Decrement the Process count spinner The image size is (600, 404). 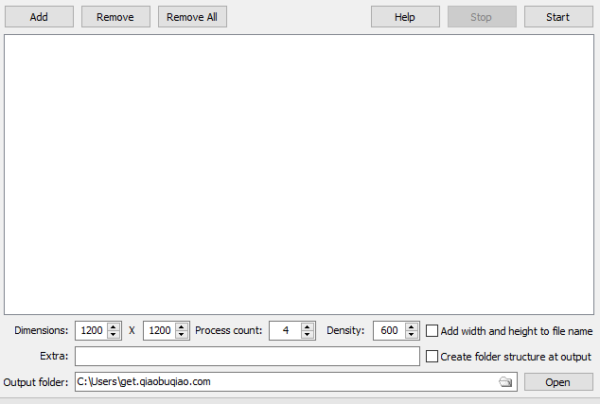pos(308,335)
